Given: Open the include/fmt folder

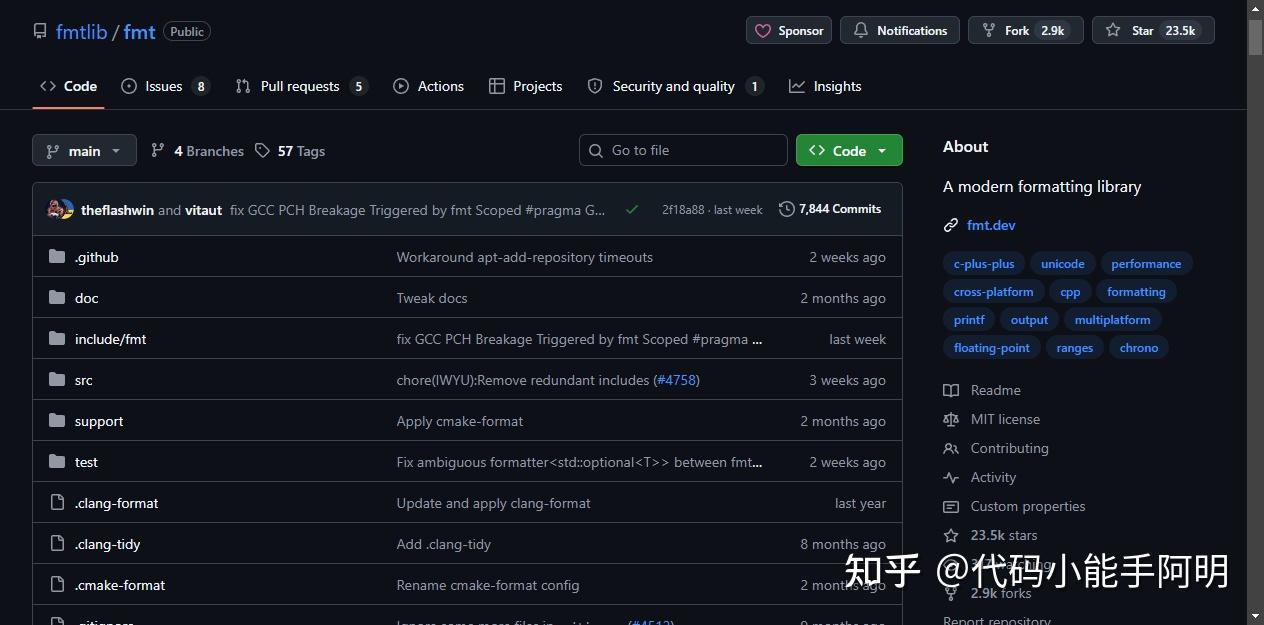Looking at the screenshot, I should pyautogui.click(x=111, y=339).
